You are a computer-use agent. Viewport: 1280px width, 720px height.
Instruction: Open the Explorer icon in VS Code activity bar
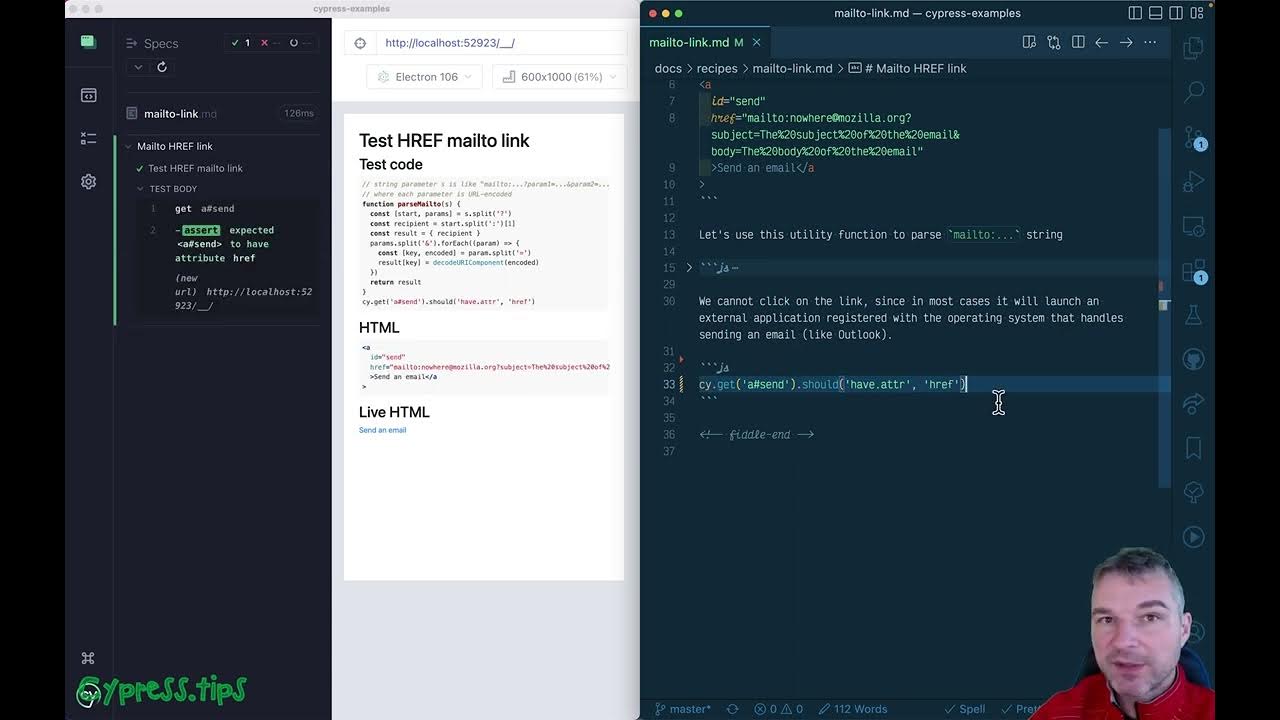[1193, 48]
